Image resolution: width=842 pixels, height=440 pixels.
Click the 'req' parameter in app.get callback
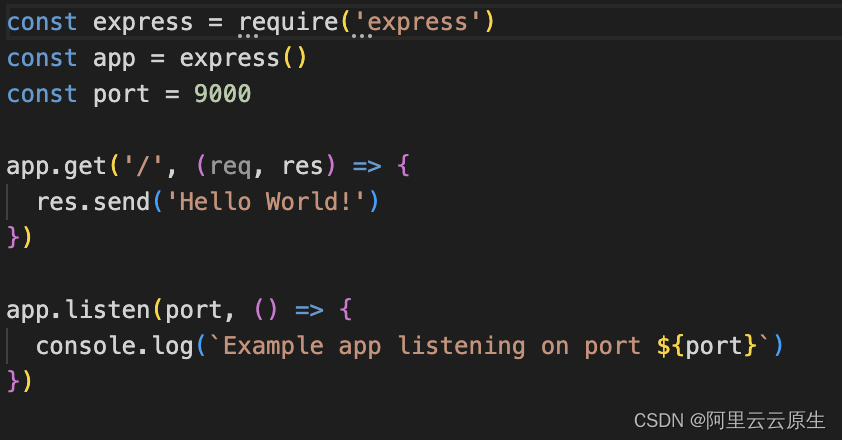point(230,167)
